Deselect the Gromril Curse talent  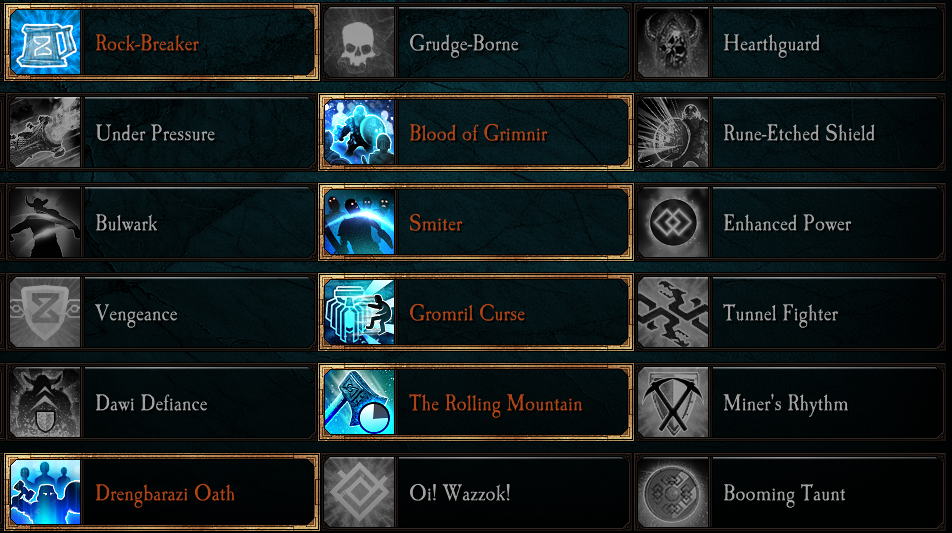click(476, 312)
